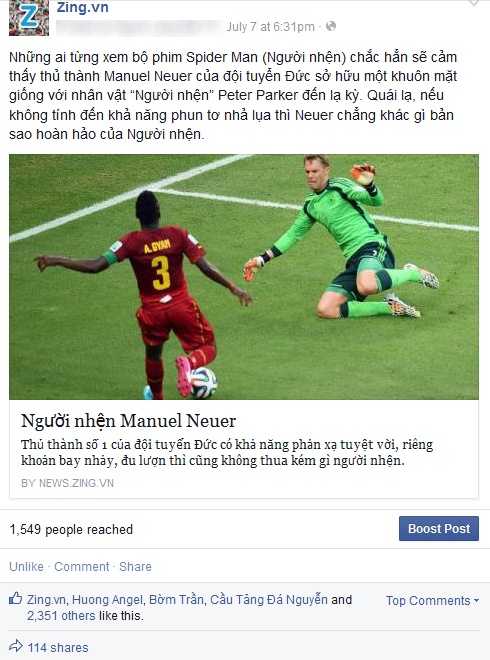
Task: Show the 2,351 others who liked this
Action: (61, 615)
